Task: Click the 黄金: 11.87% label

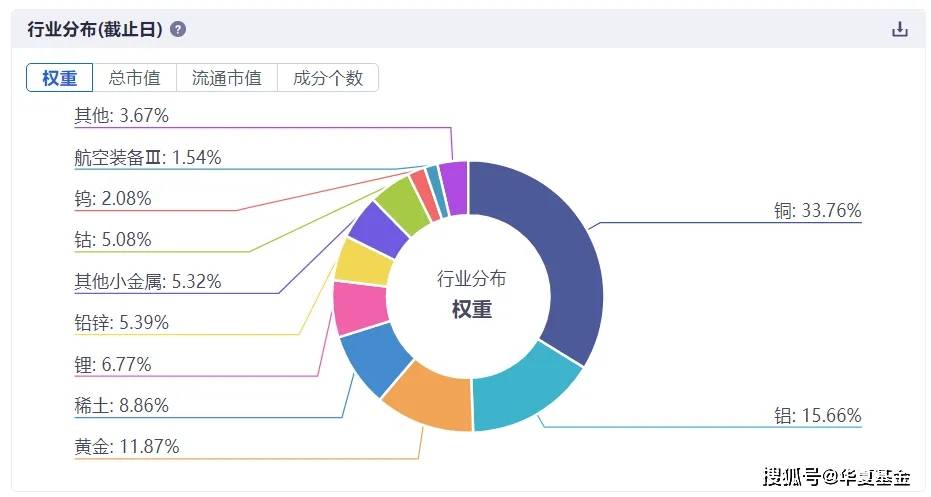Action: 127,447
